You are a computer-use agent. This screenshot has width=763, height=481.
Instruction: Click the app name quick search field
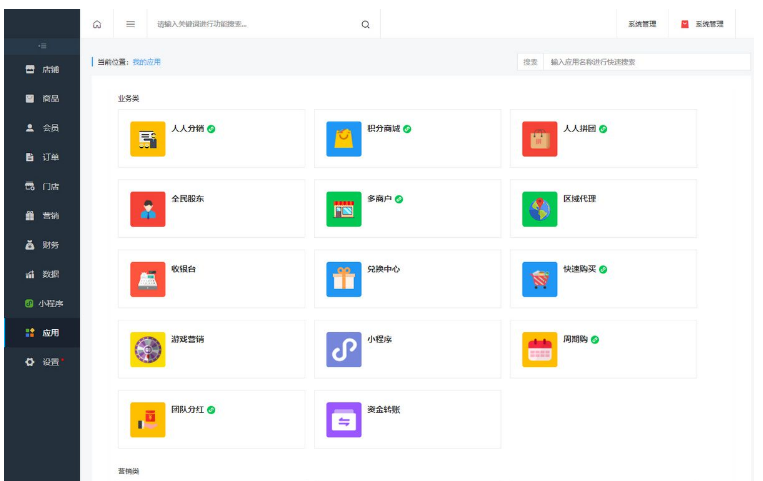point(647,62)
